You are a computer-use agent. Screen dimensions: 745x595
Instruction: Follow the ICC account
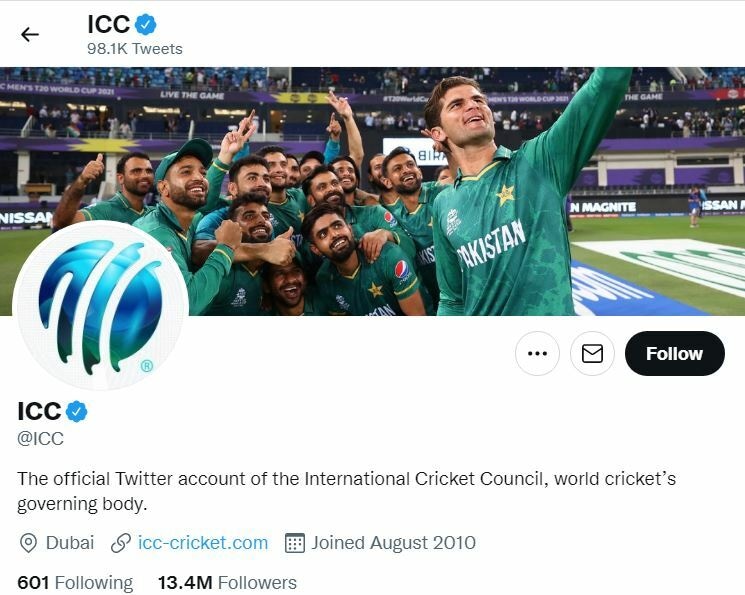click(674, 354)
